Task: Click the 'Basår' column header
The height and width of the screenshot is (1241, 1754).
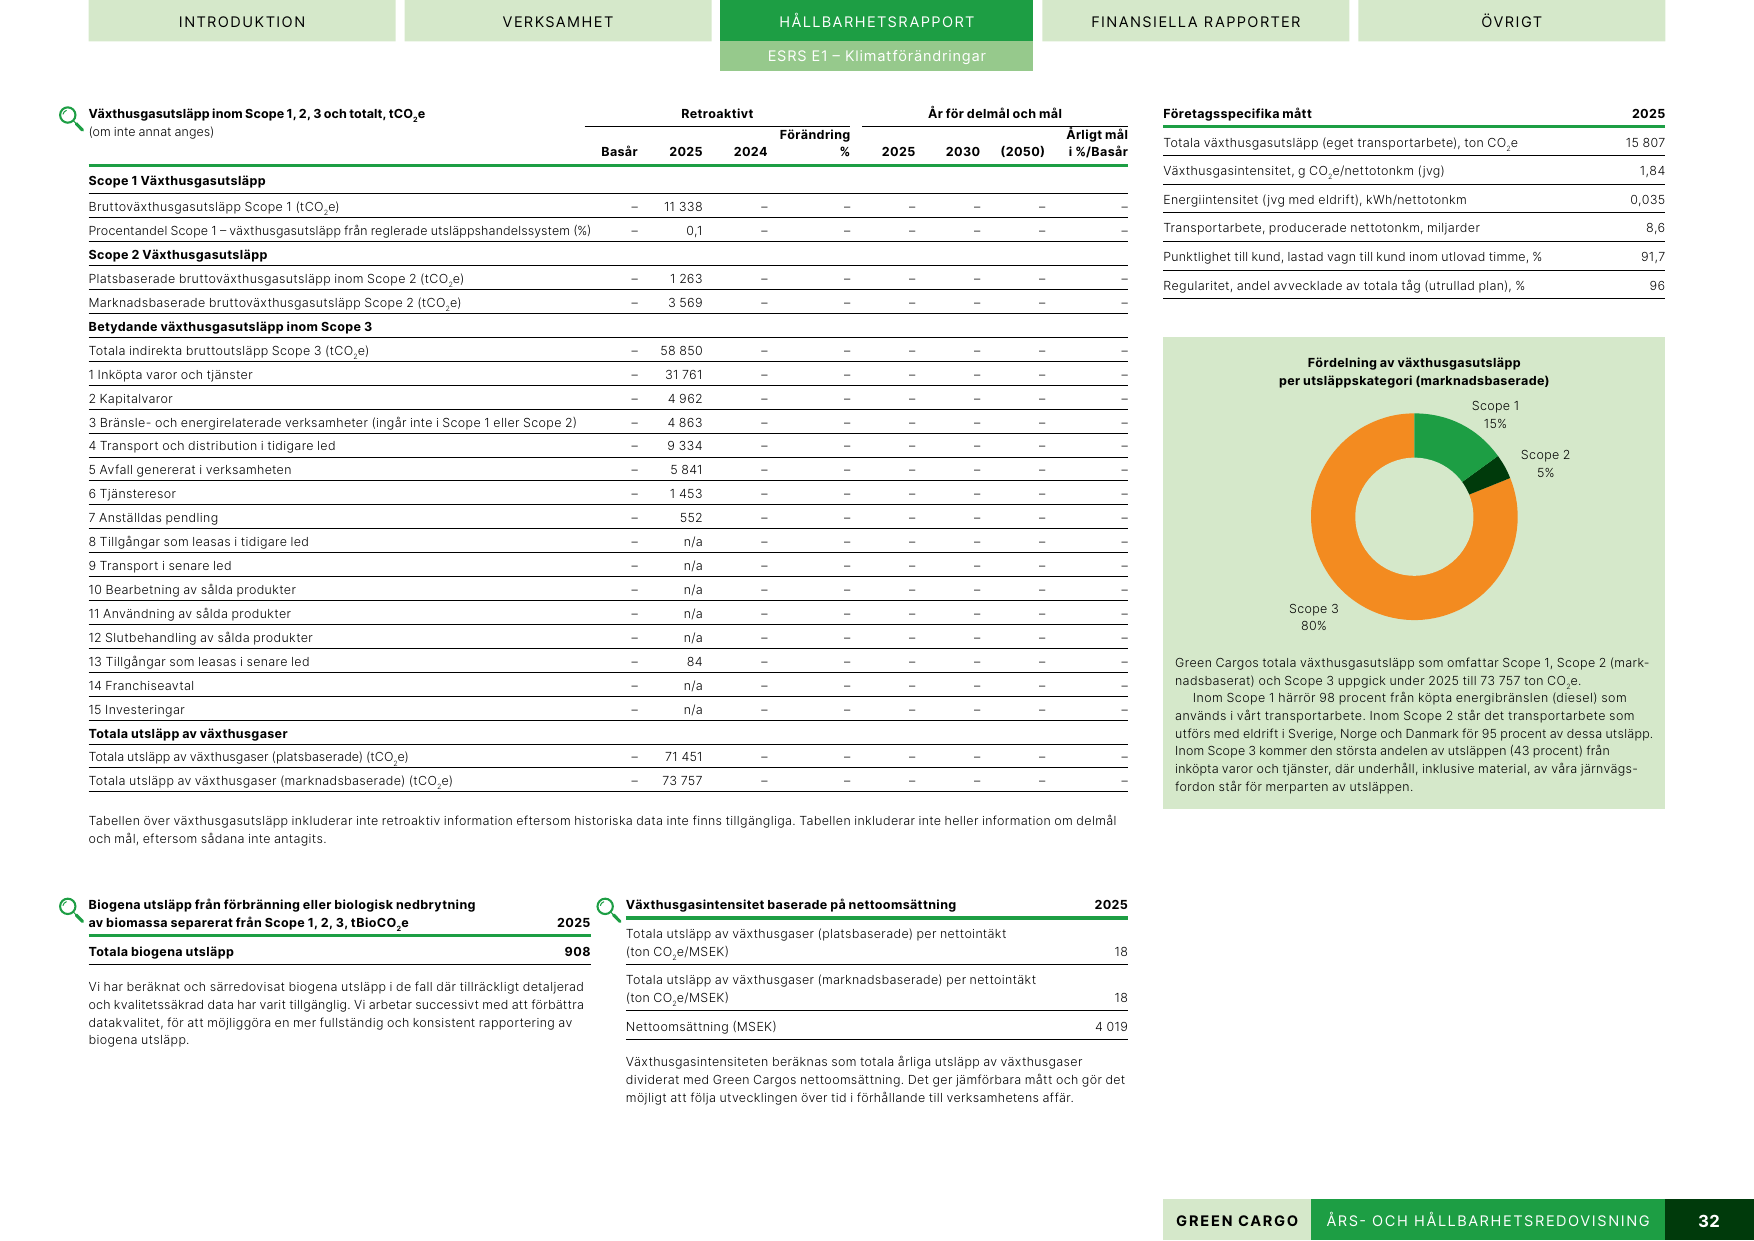Action: click(619, 152)
